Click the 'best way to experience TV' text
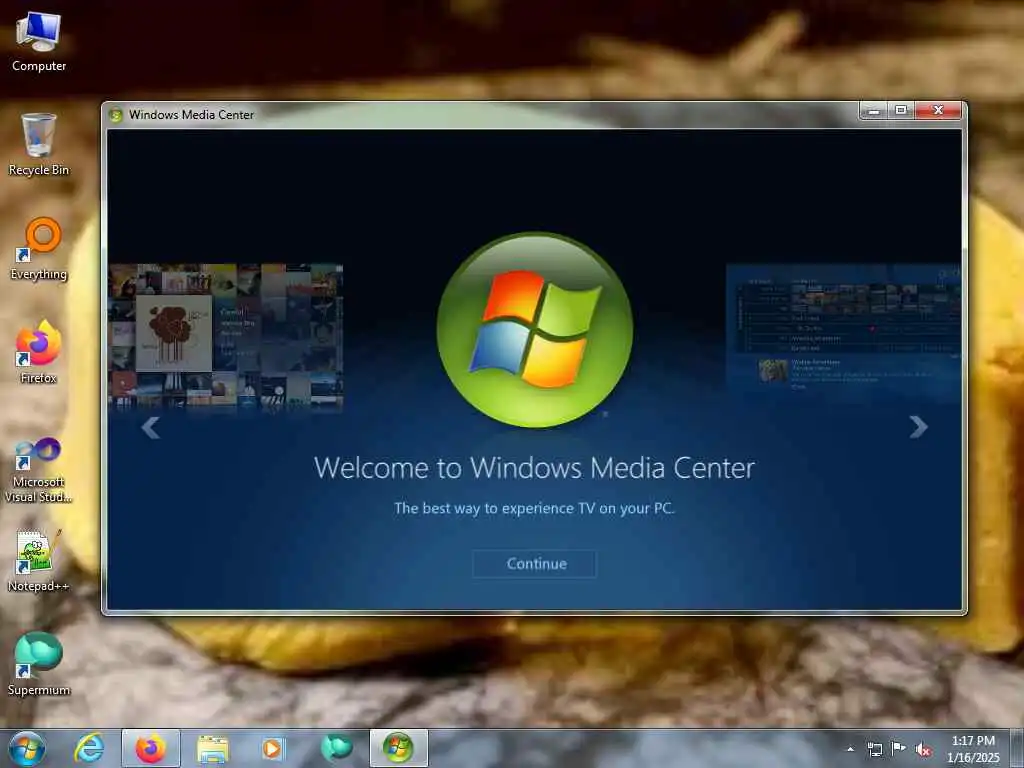 point(534,508)
